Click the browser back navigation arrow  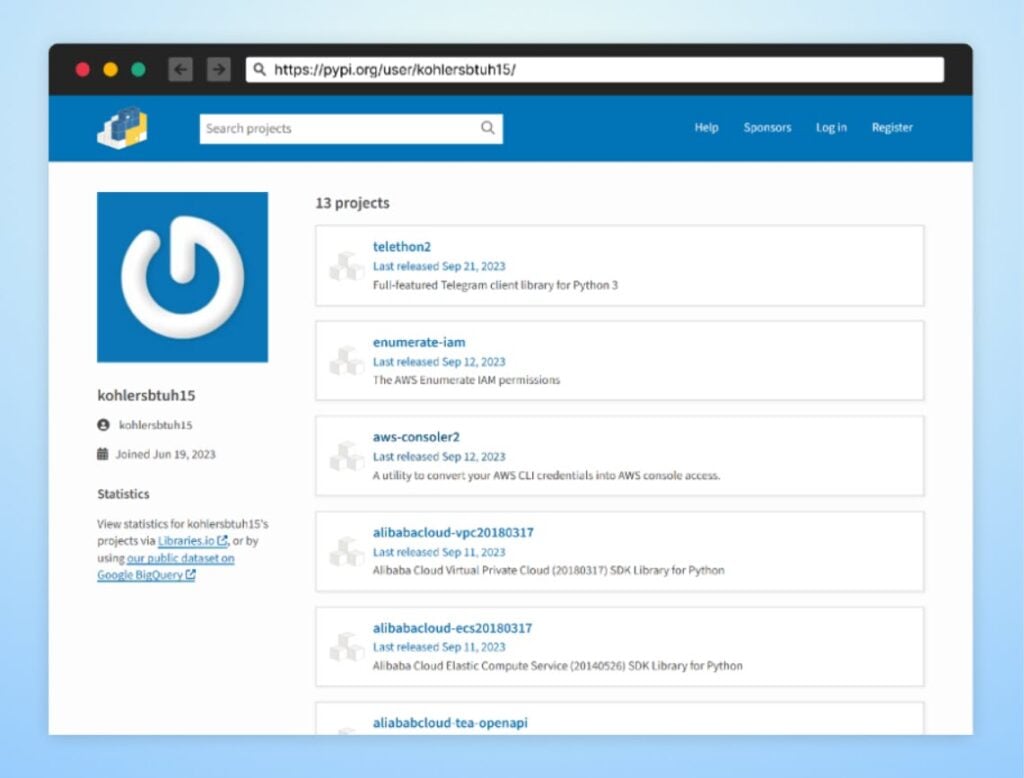[179, 69]
